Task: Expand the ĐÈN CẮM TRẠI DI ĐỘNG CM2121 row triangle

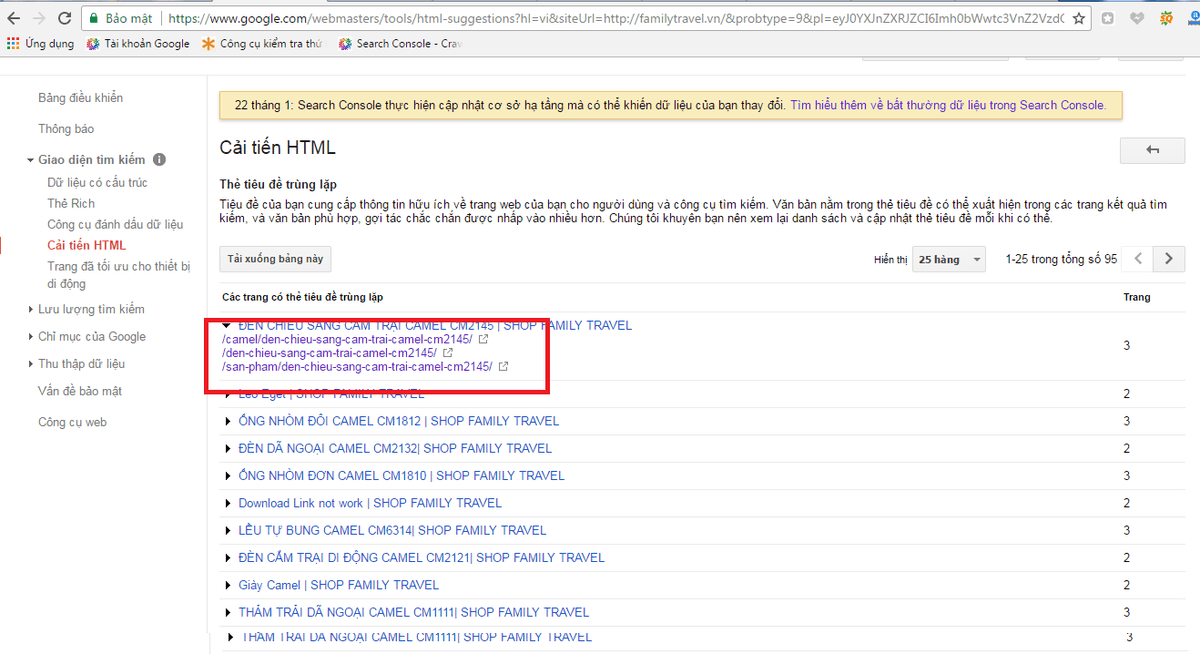Action: click(227, 558)
